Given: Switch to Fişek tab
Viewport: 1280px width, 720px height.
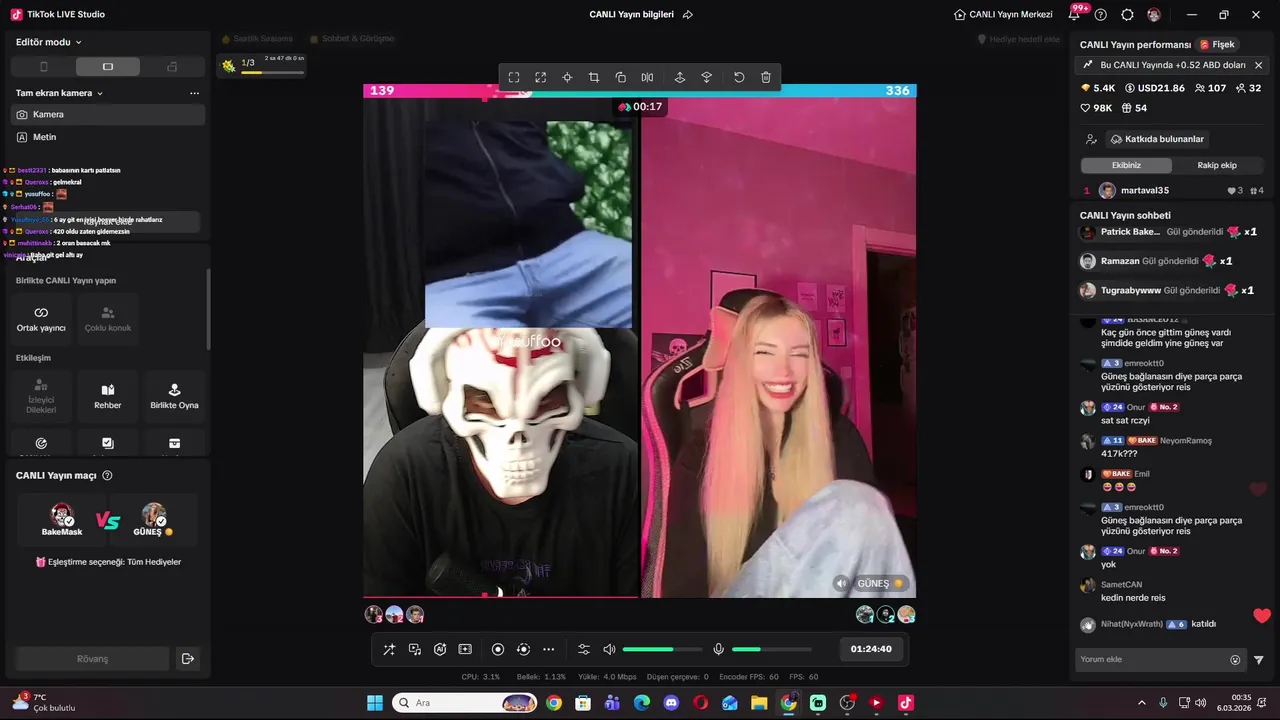Looking at the screenshot, I should pyautogui.click(x=1217, y=45).
